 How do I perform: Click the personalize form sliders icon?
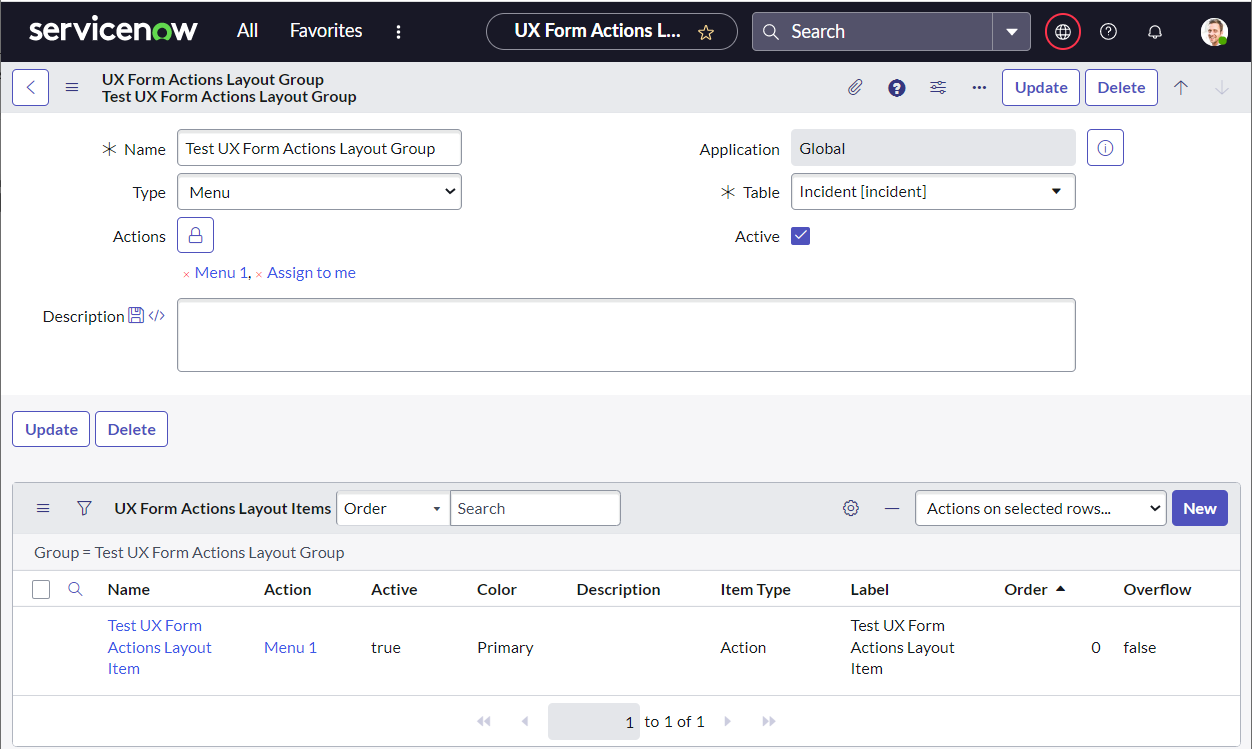(938, 87)
